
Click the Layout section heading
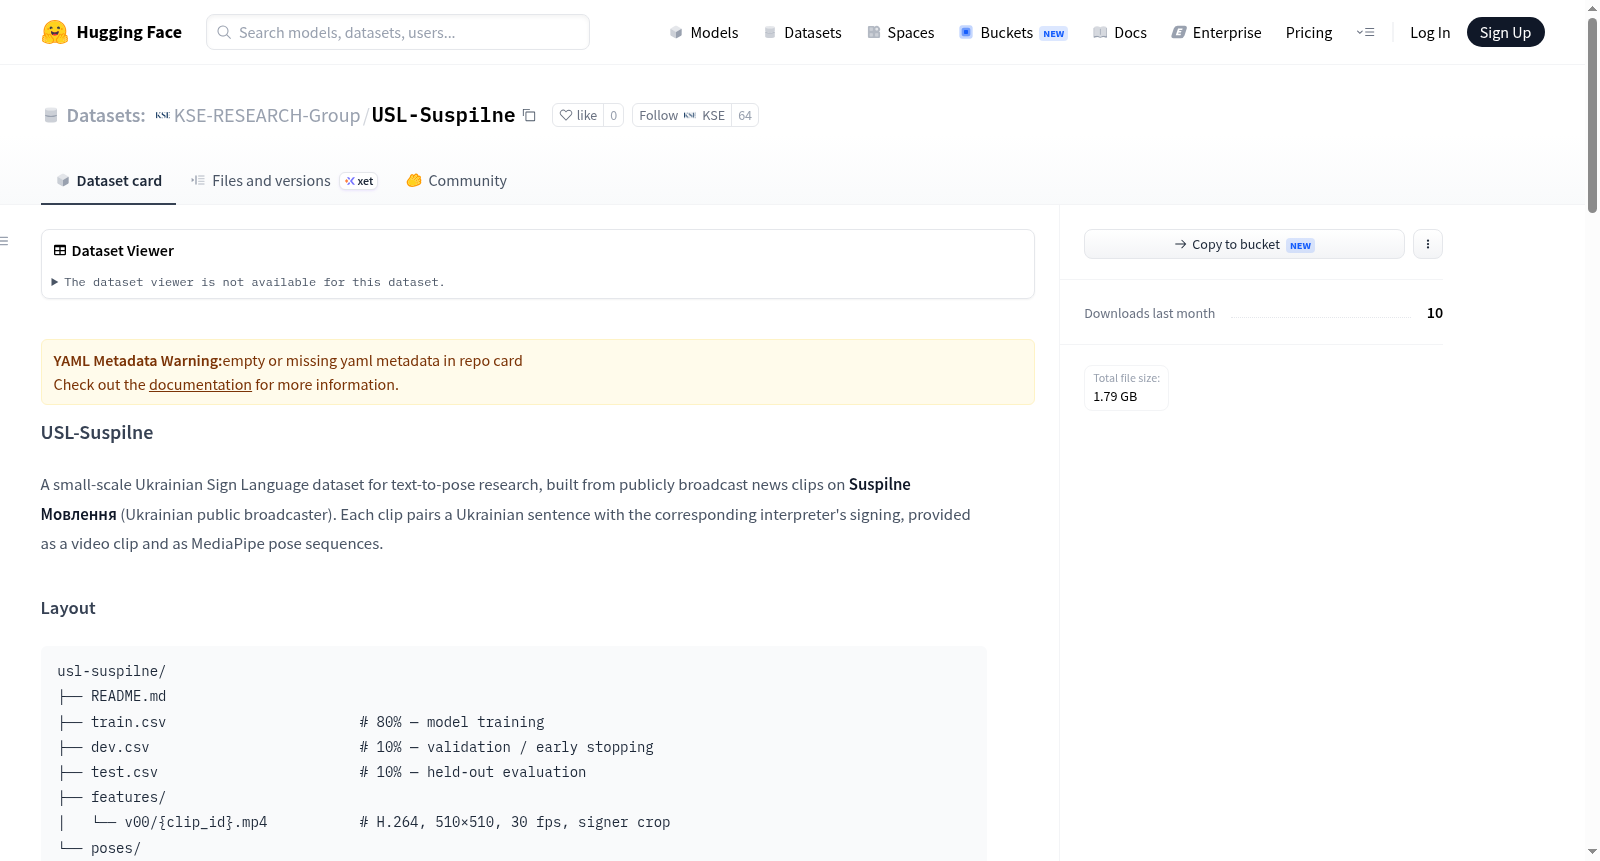[x=68, y=608]
